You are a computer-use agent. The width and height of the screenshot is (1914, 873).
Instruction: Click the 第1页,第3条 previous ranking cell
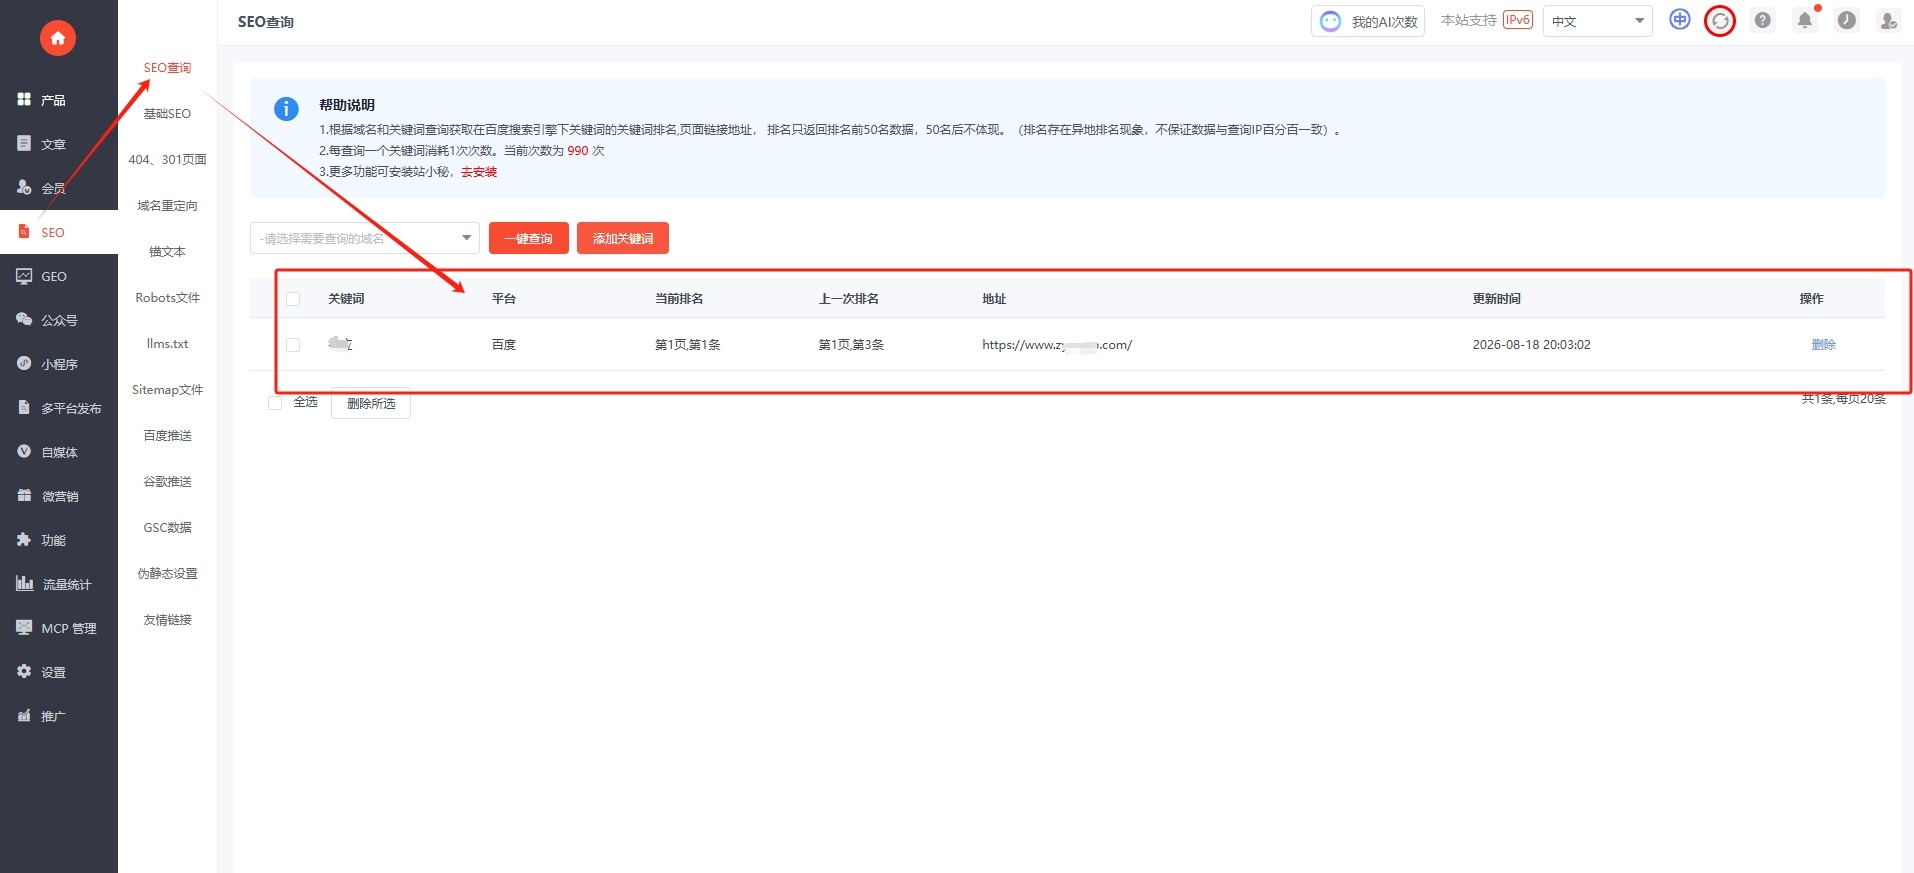click(851, 345)
